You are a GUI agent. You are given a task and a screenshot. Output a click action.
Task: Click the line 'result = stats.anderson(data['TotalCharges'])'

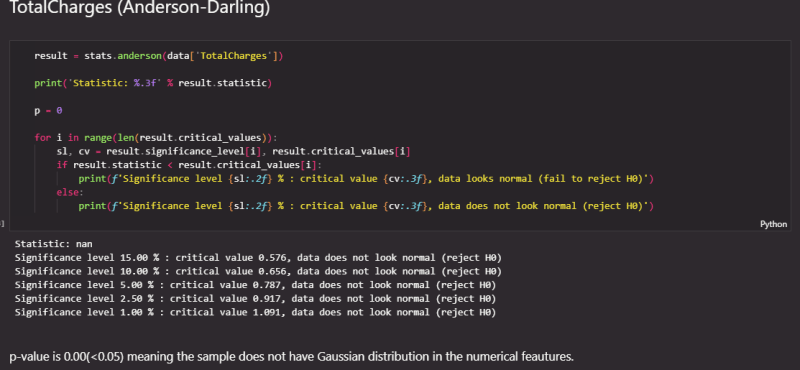(x=159, y=56)
